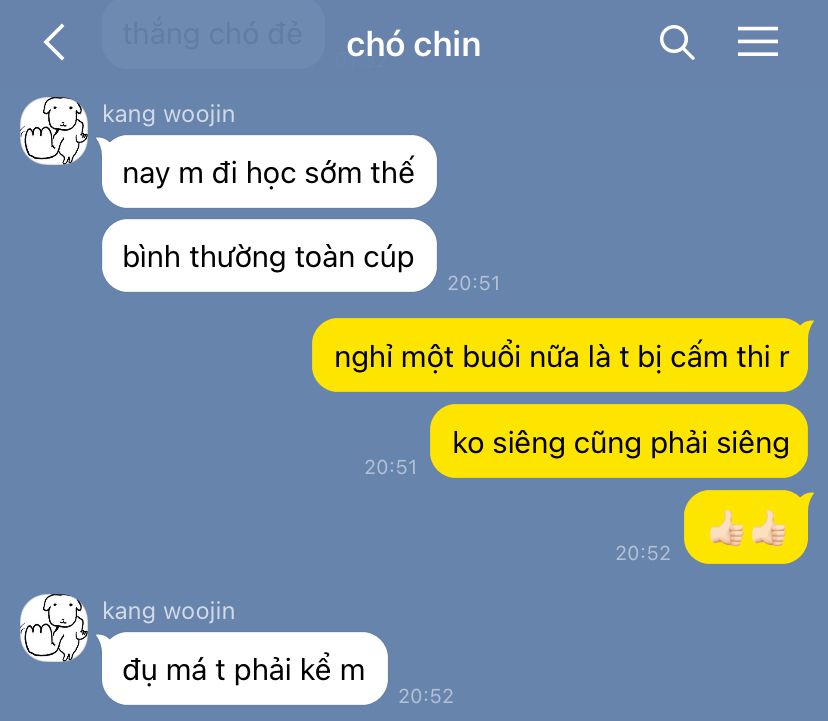Select bubble 'ko siêng cũng phải siêng'

[x=619, y=441]
